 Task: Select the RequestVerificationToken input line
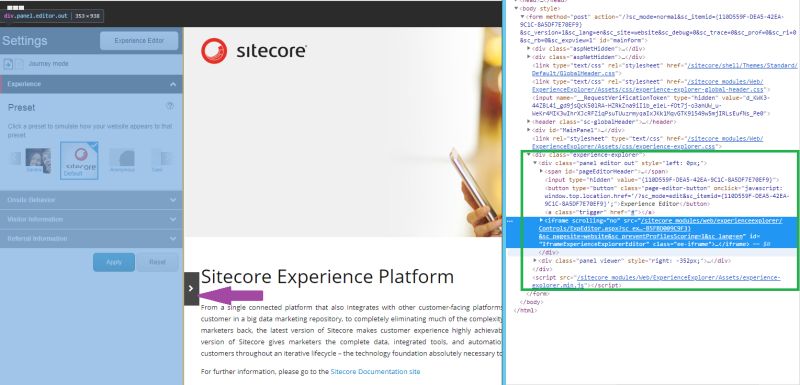[651, 106]
